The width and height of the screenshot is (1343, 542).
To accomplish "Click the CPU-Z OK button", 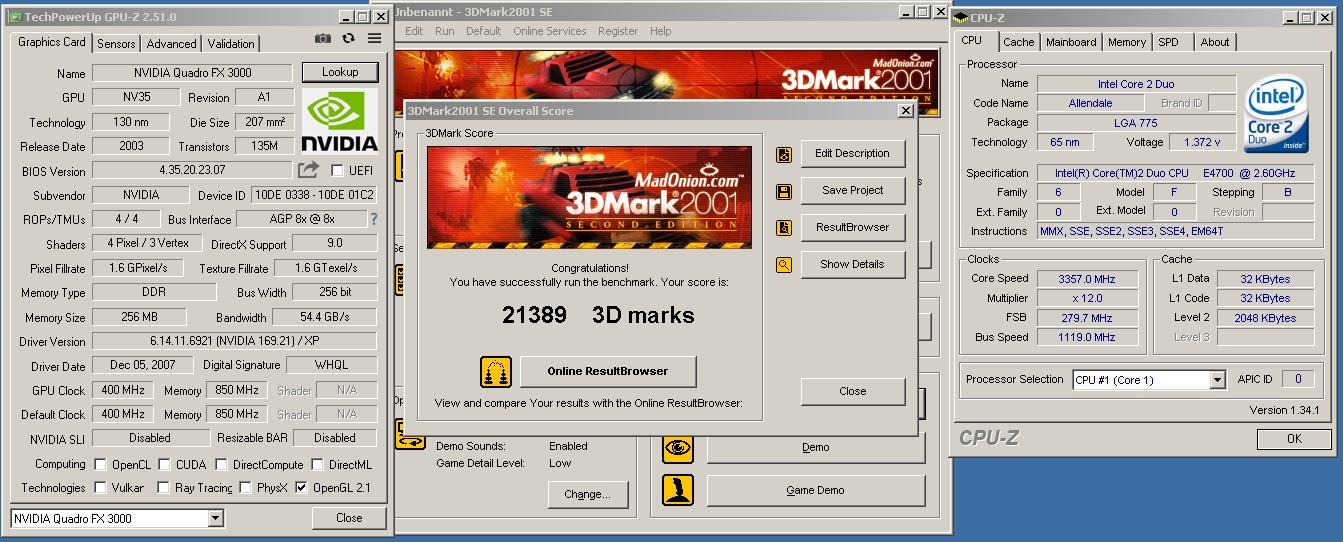I will [x=1294, y=439].
